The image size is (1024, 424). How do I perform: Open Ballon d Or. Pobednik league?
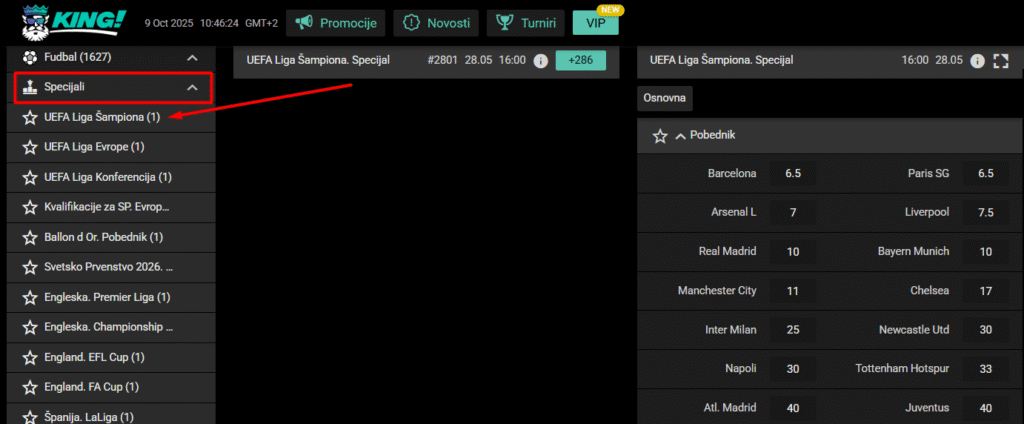pos(104,237)
